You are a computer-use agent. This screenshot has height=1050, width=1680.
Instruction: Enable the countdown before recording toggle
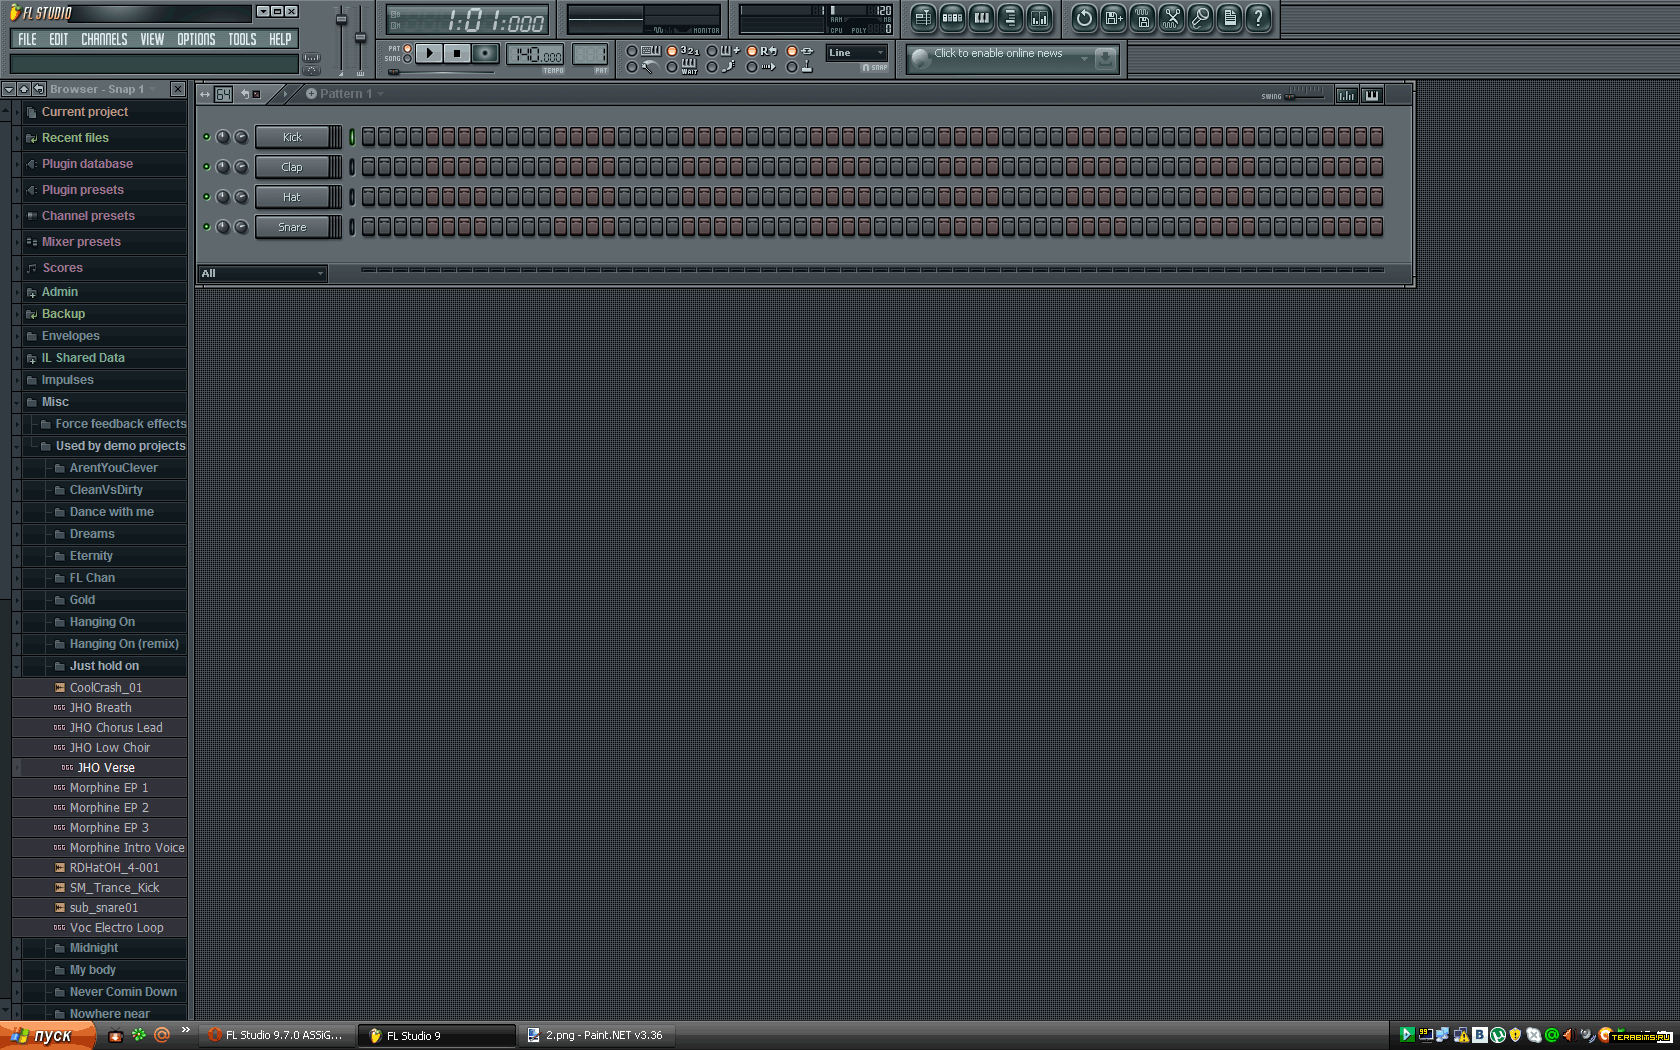(672, 51)
